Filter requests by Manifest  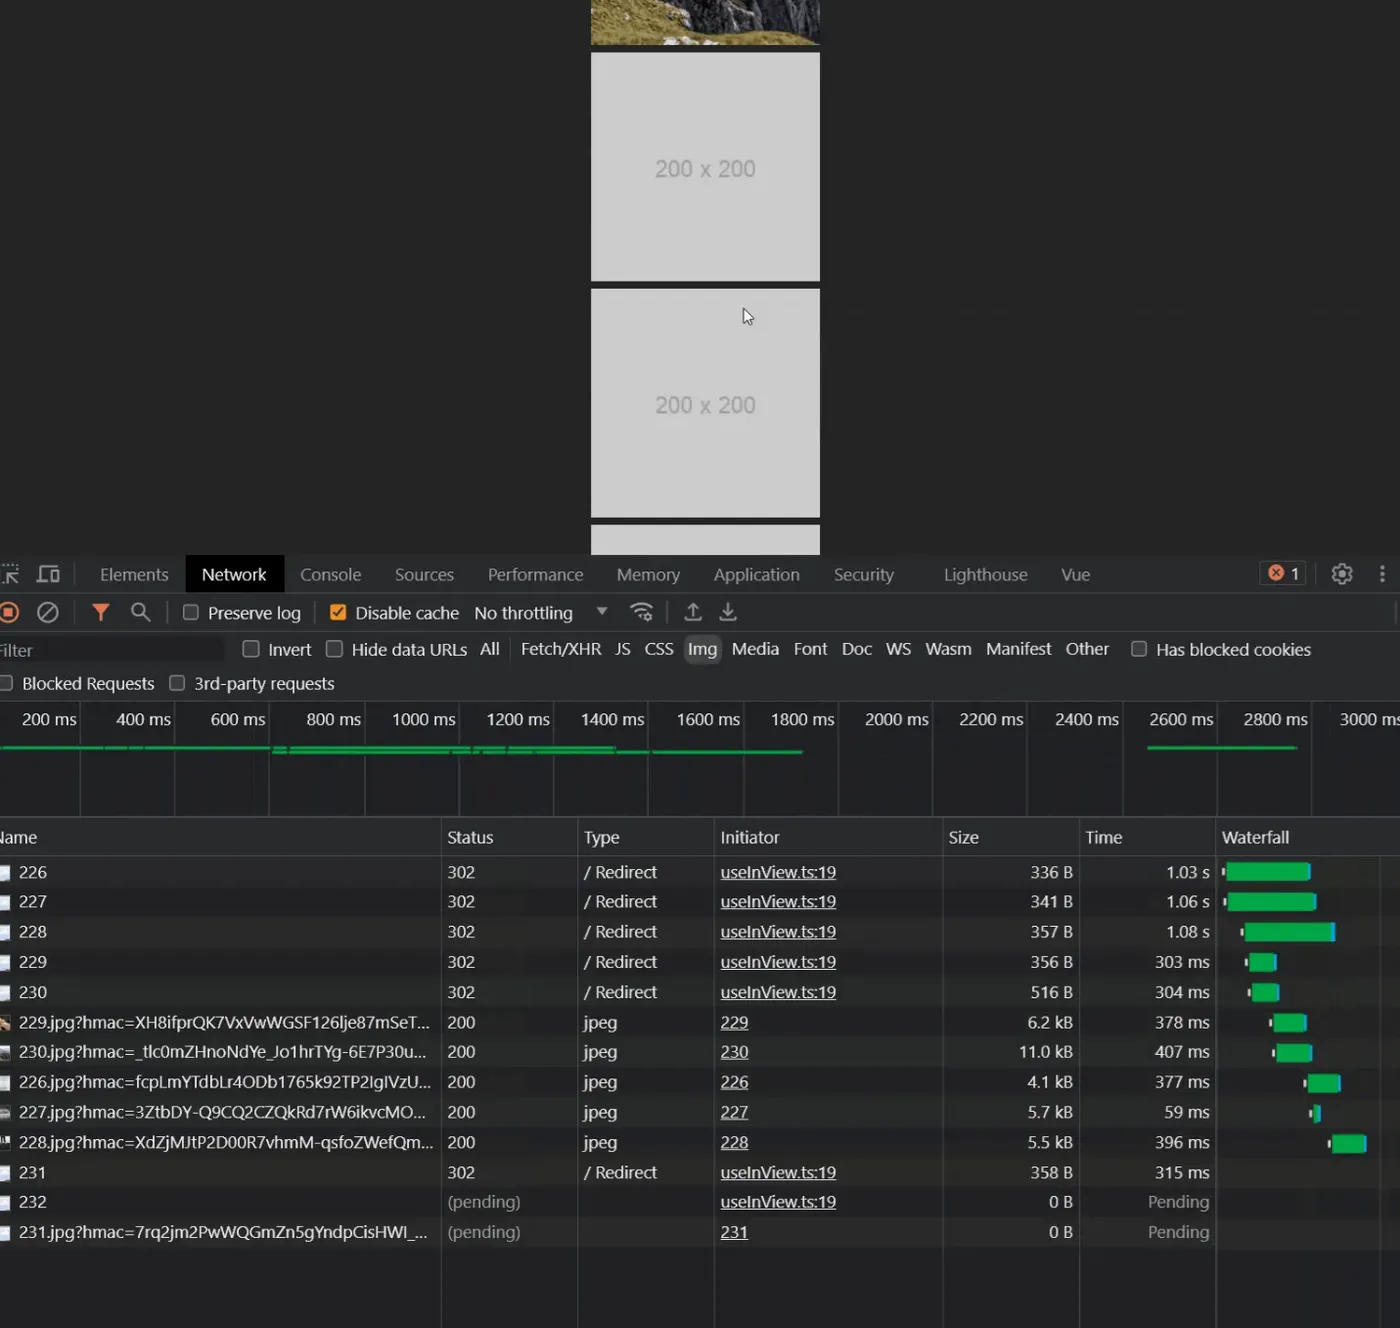[1018, 649]
